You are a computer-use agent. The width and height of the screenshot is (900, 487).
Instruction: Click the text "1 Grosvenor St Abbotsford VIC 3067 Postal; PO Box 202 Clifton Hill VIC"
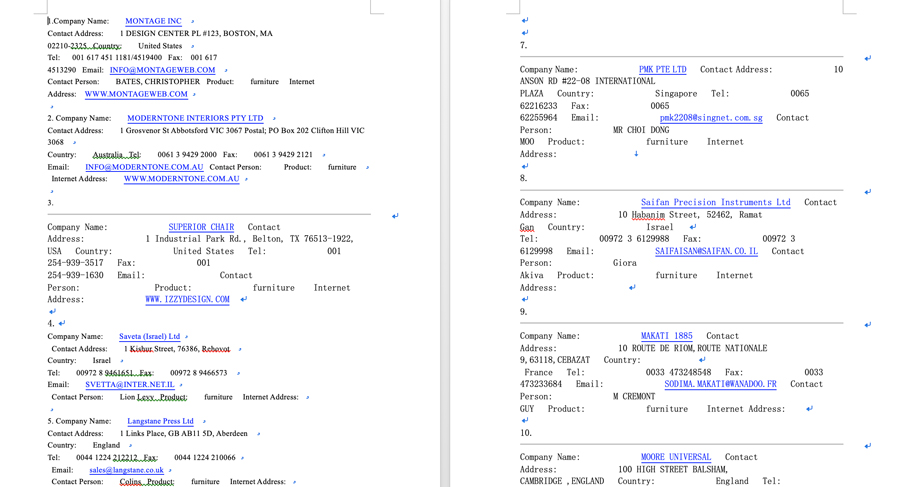(x=242, y=131)
